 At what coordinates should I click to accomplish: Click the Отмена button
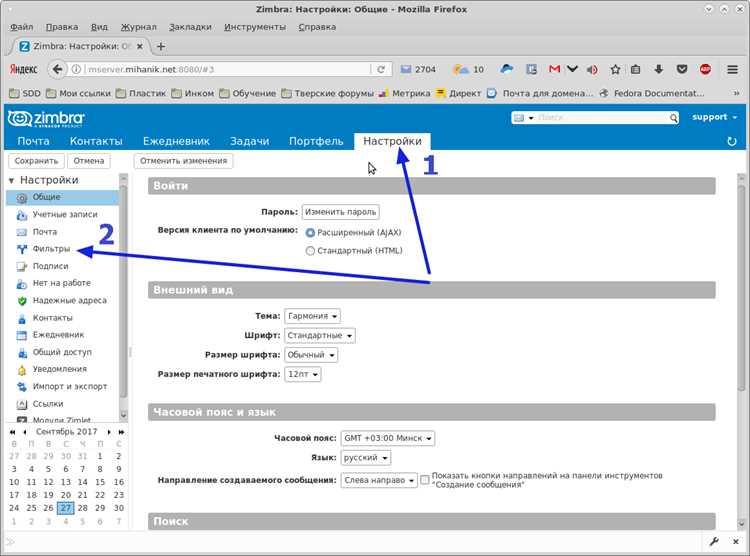pyautogui.click(x=89, y=161)
